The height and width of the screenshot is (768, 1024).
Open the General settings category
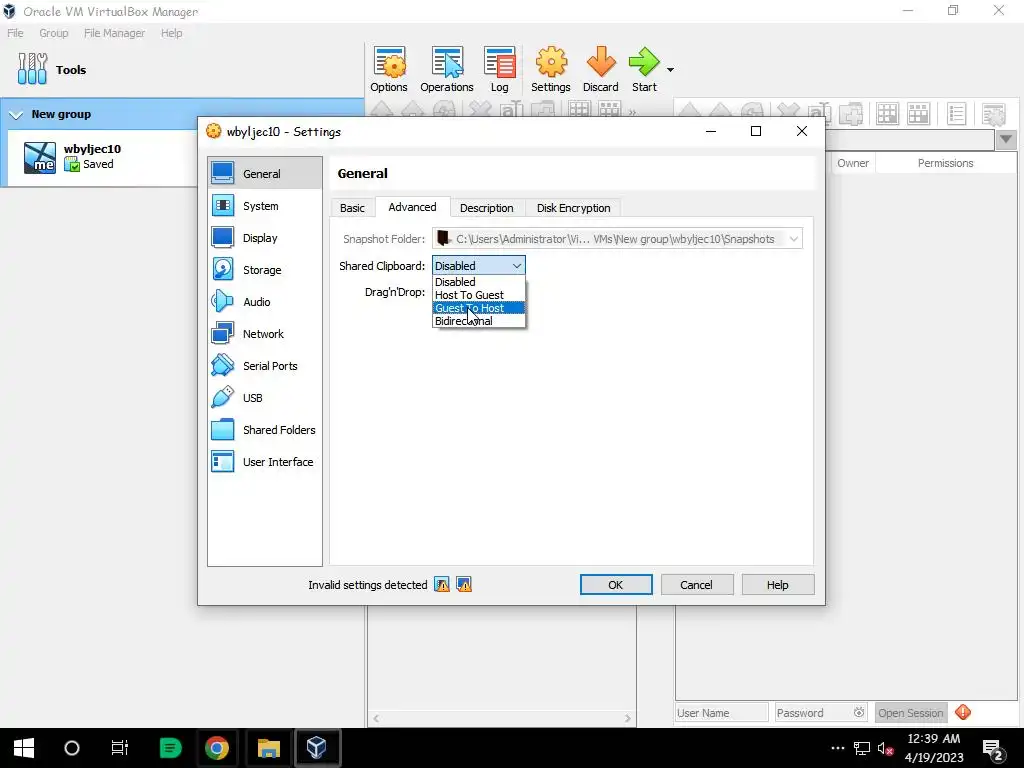(x=264, y=174)
